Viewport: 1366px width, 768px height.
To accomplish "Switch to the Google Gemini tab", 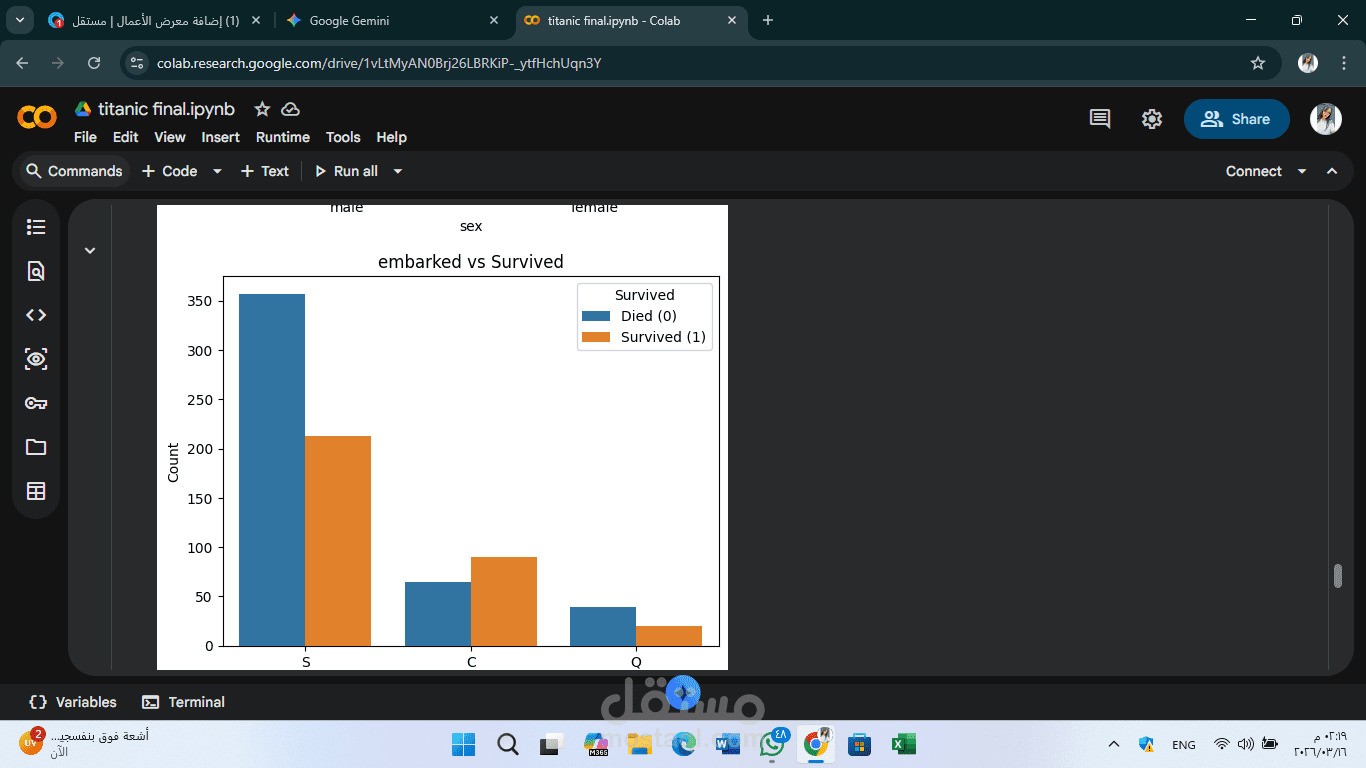I will click(x=392, y=20).
